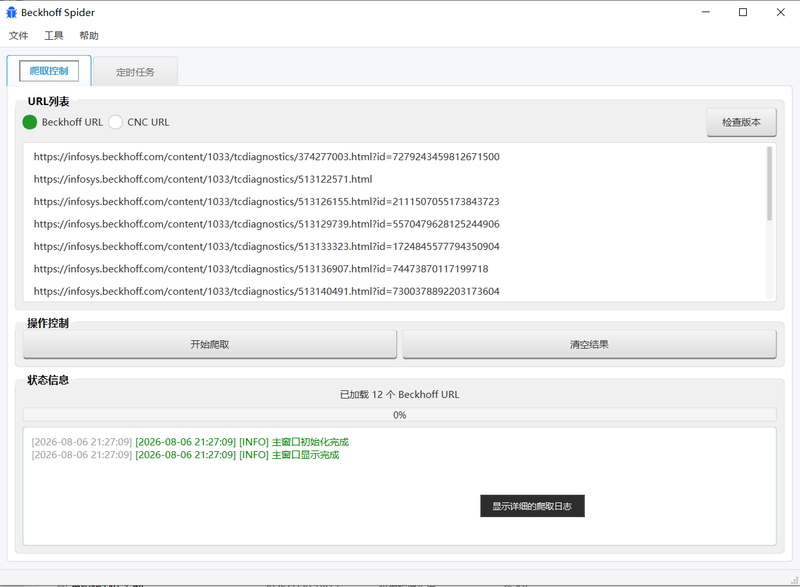This screenshot has width=800, height=587.
Task: Close the Beckhoff Spider window
Action: (x=781, y=12)
